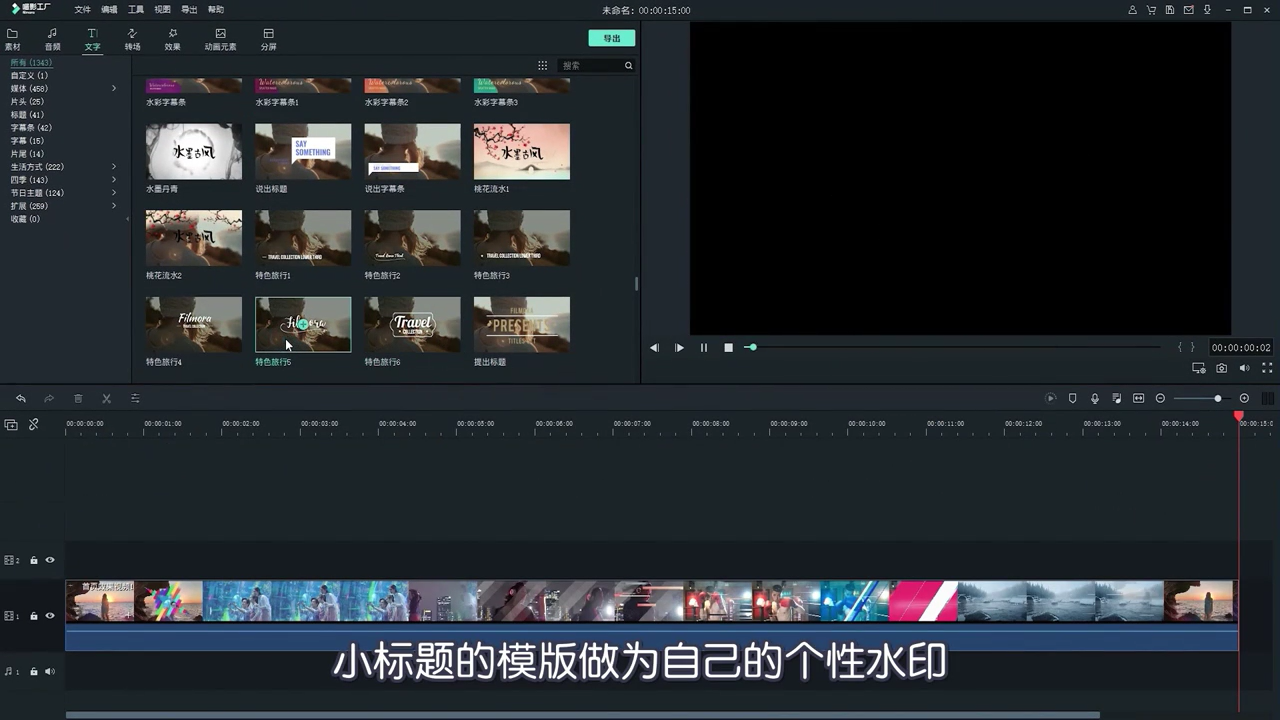Mute the audio track speaker icon

click(x=49, y=671)
